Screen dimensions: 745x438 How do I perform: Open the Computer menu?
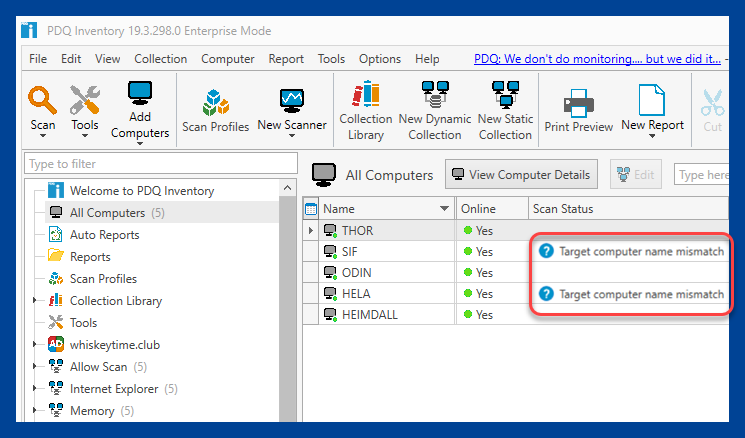228,59
